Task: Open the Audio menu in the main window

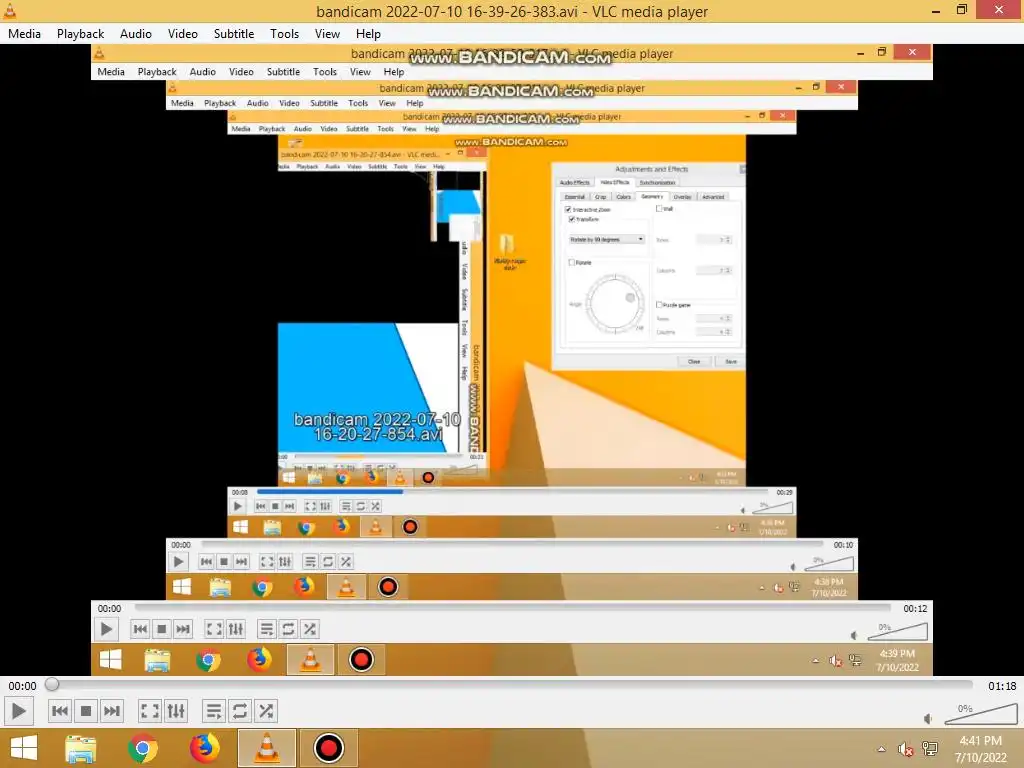Action: pyautogui.click(x=136, y=34)
